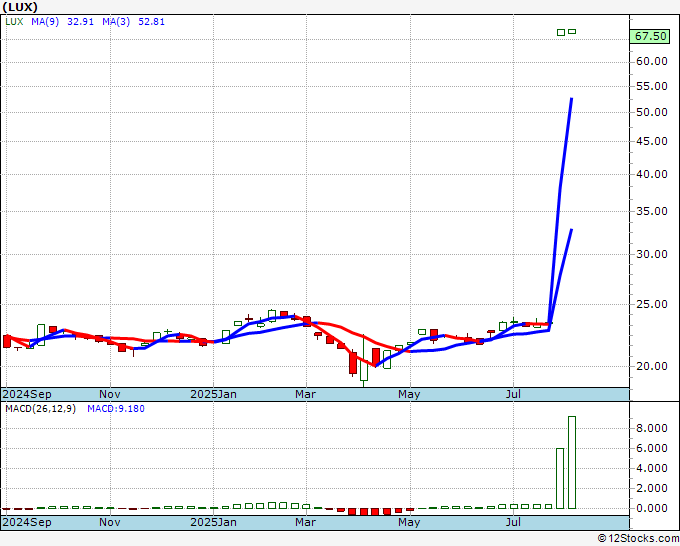Image resolution: width=680 pixels, height=546 pixels.
Task: Click the MACD(26,12,9) indicator label
Action: pyautogui.click(x=40, y=409)
